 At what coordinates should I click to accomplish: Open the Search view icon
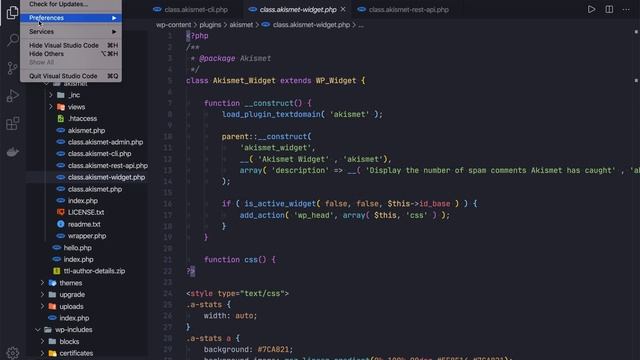click(13, 40)
